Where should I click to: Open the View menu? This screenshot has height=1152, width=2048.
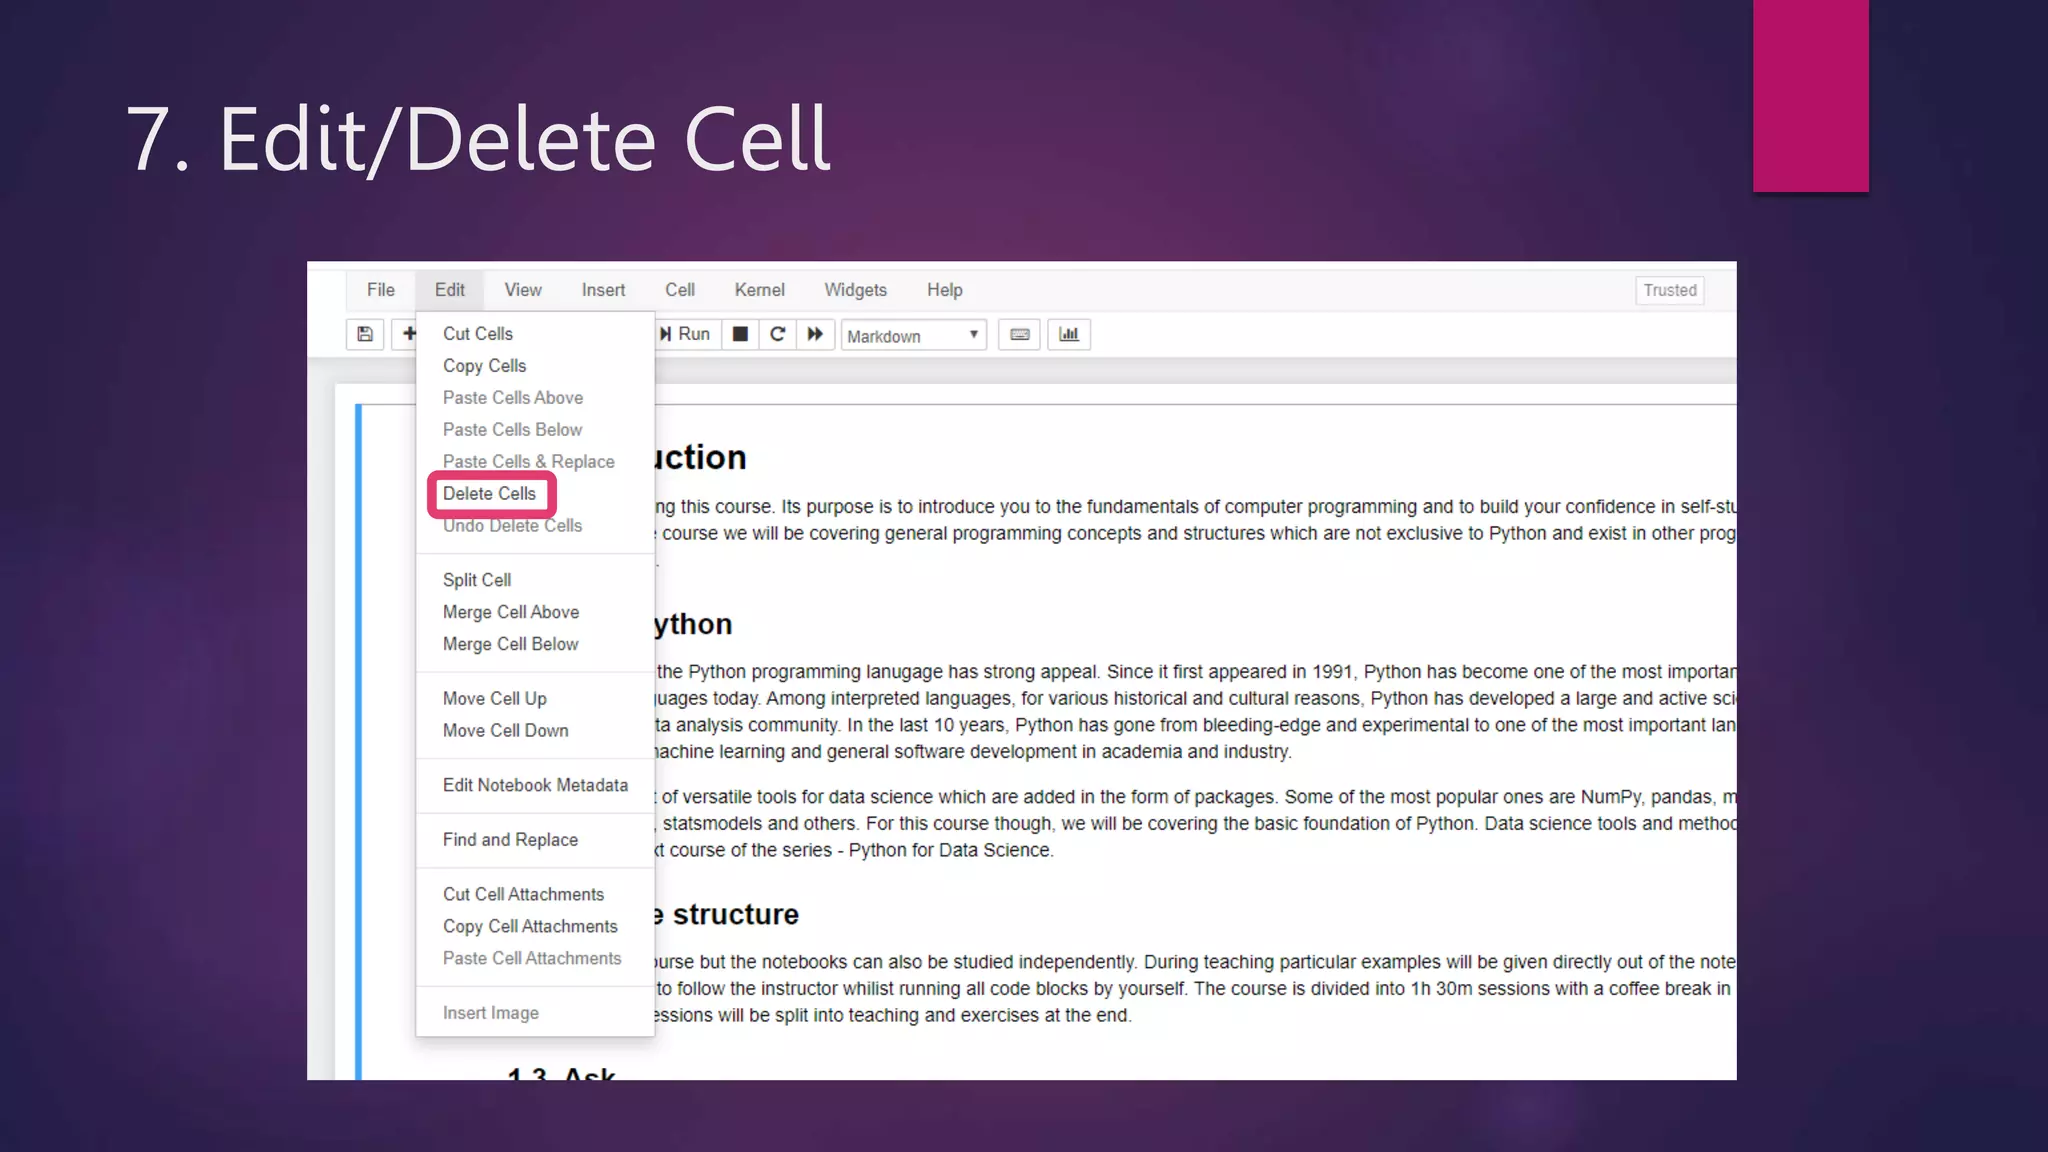(523, 290)
